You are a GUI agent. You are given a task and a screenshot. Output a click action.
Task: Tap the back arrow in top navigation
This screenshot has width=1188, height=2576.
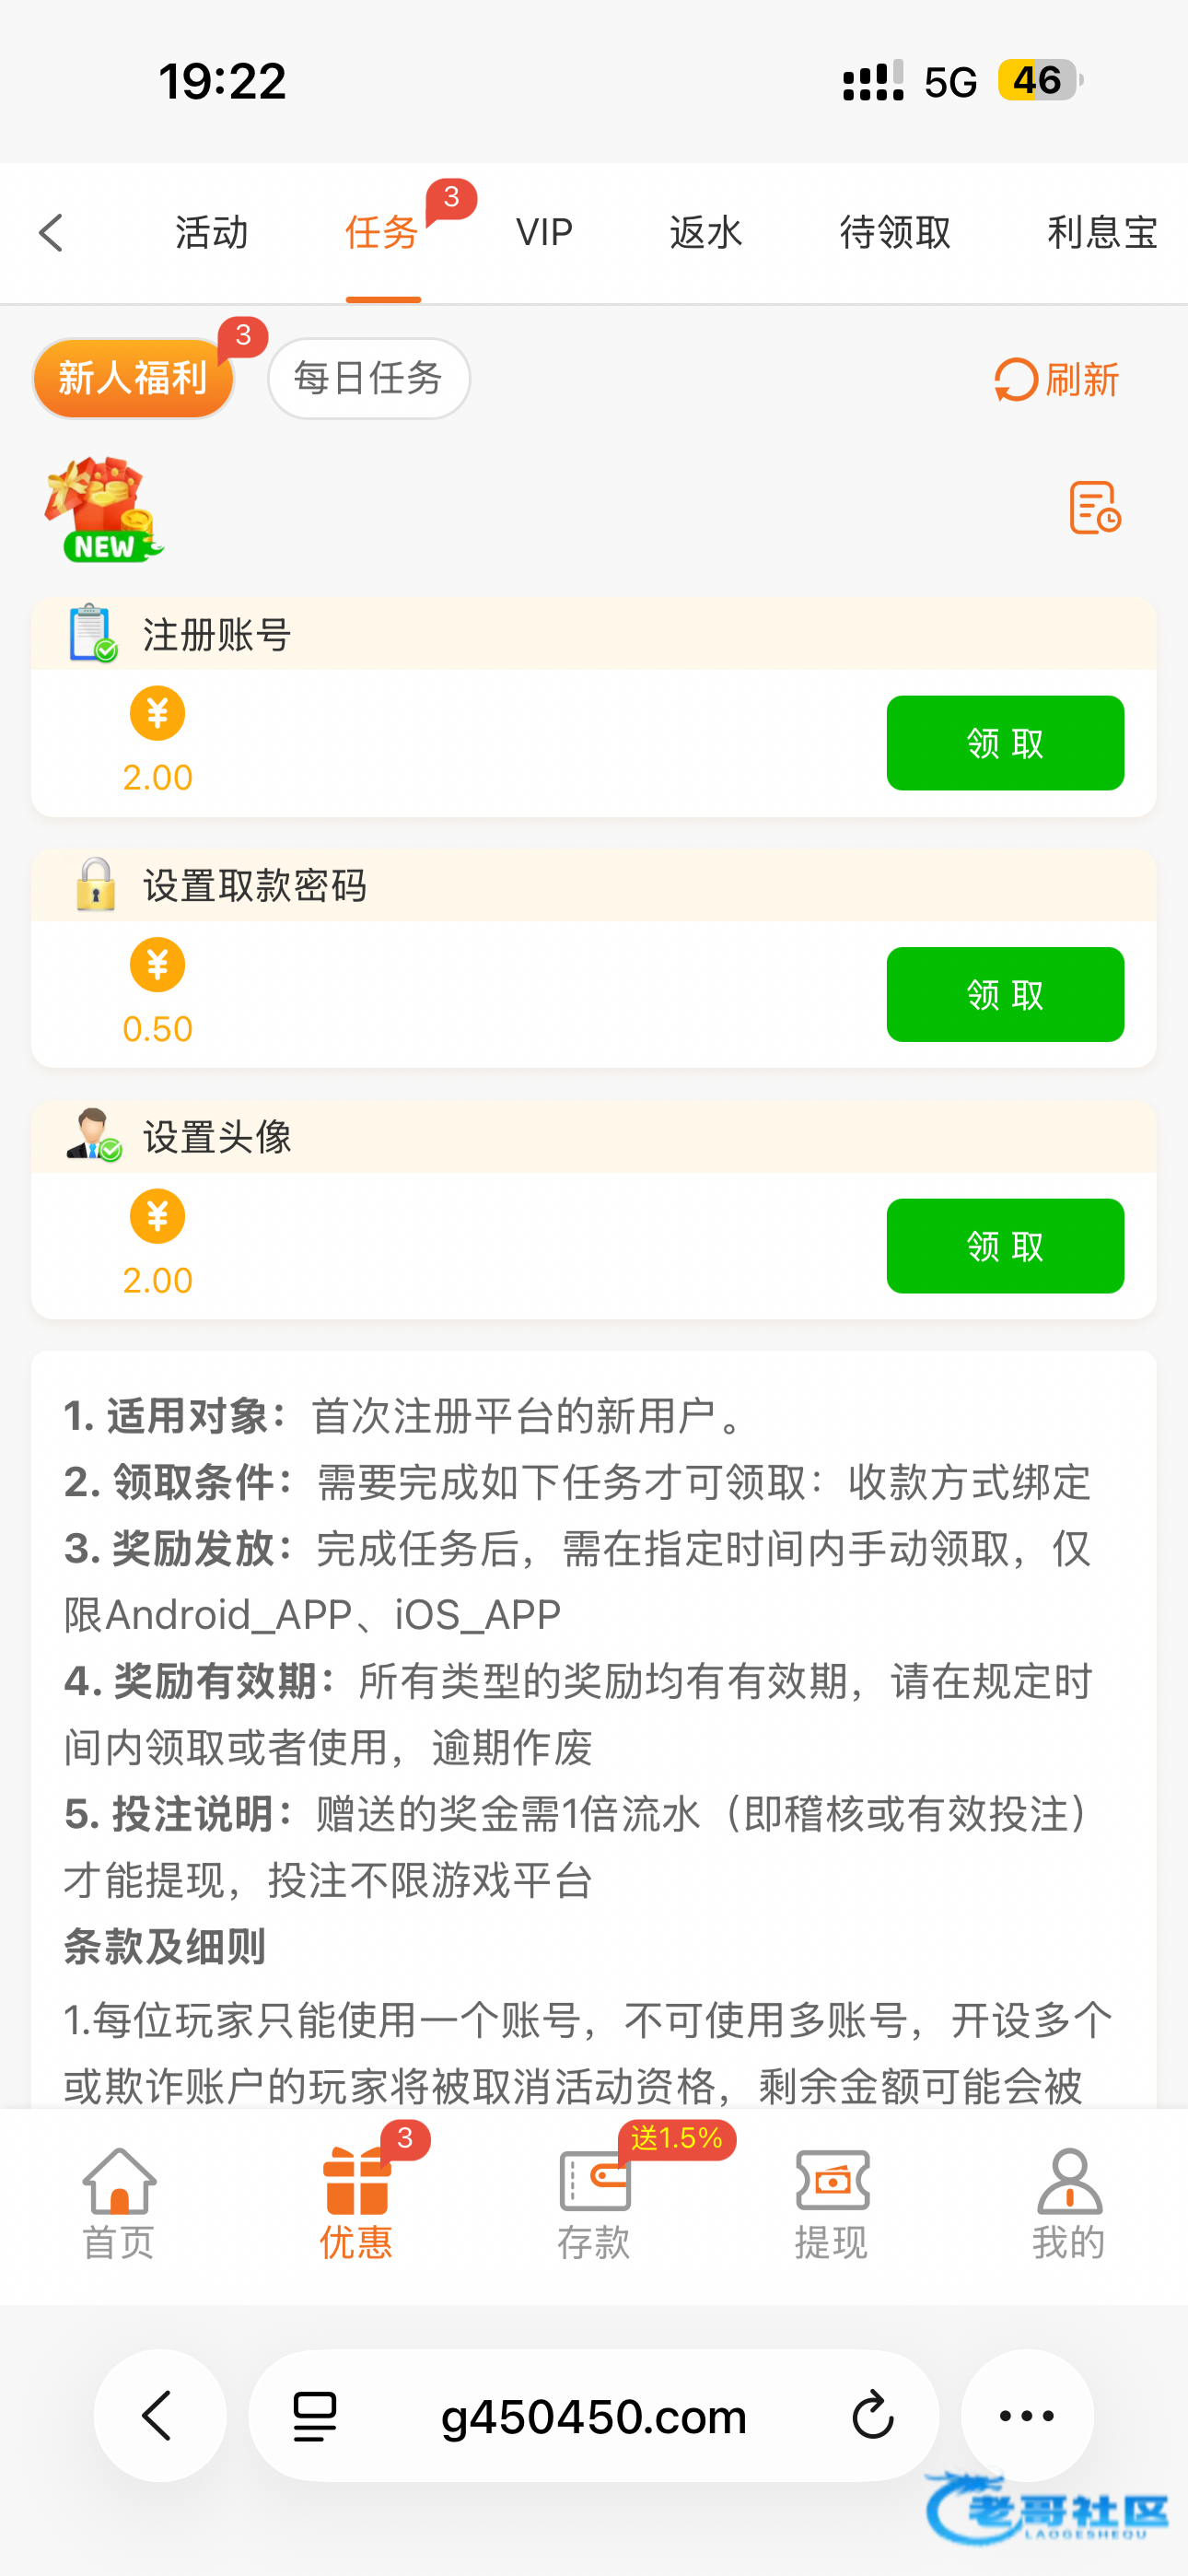tap(51, 233)
